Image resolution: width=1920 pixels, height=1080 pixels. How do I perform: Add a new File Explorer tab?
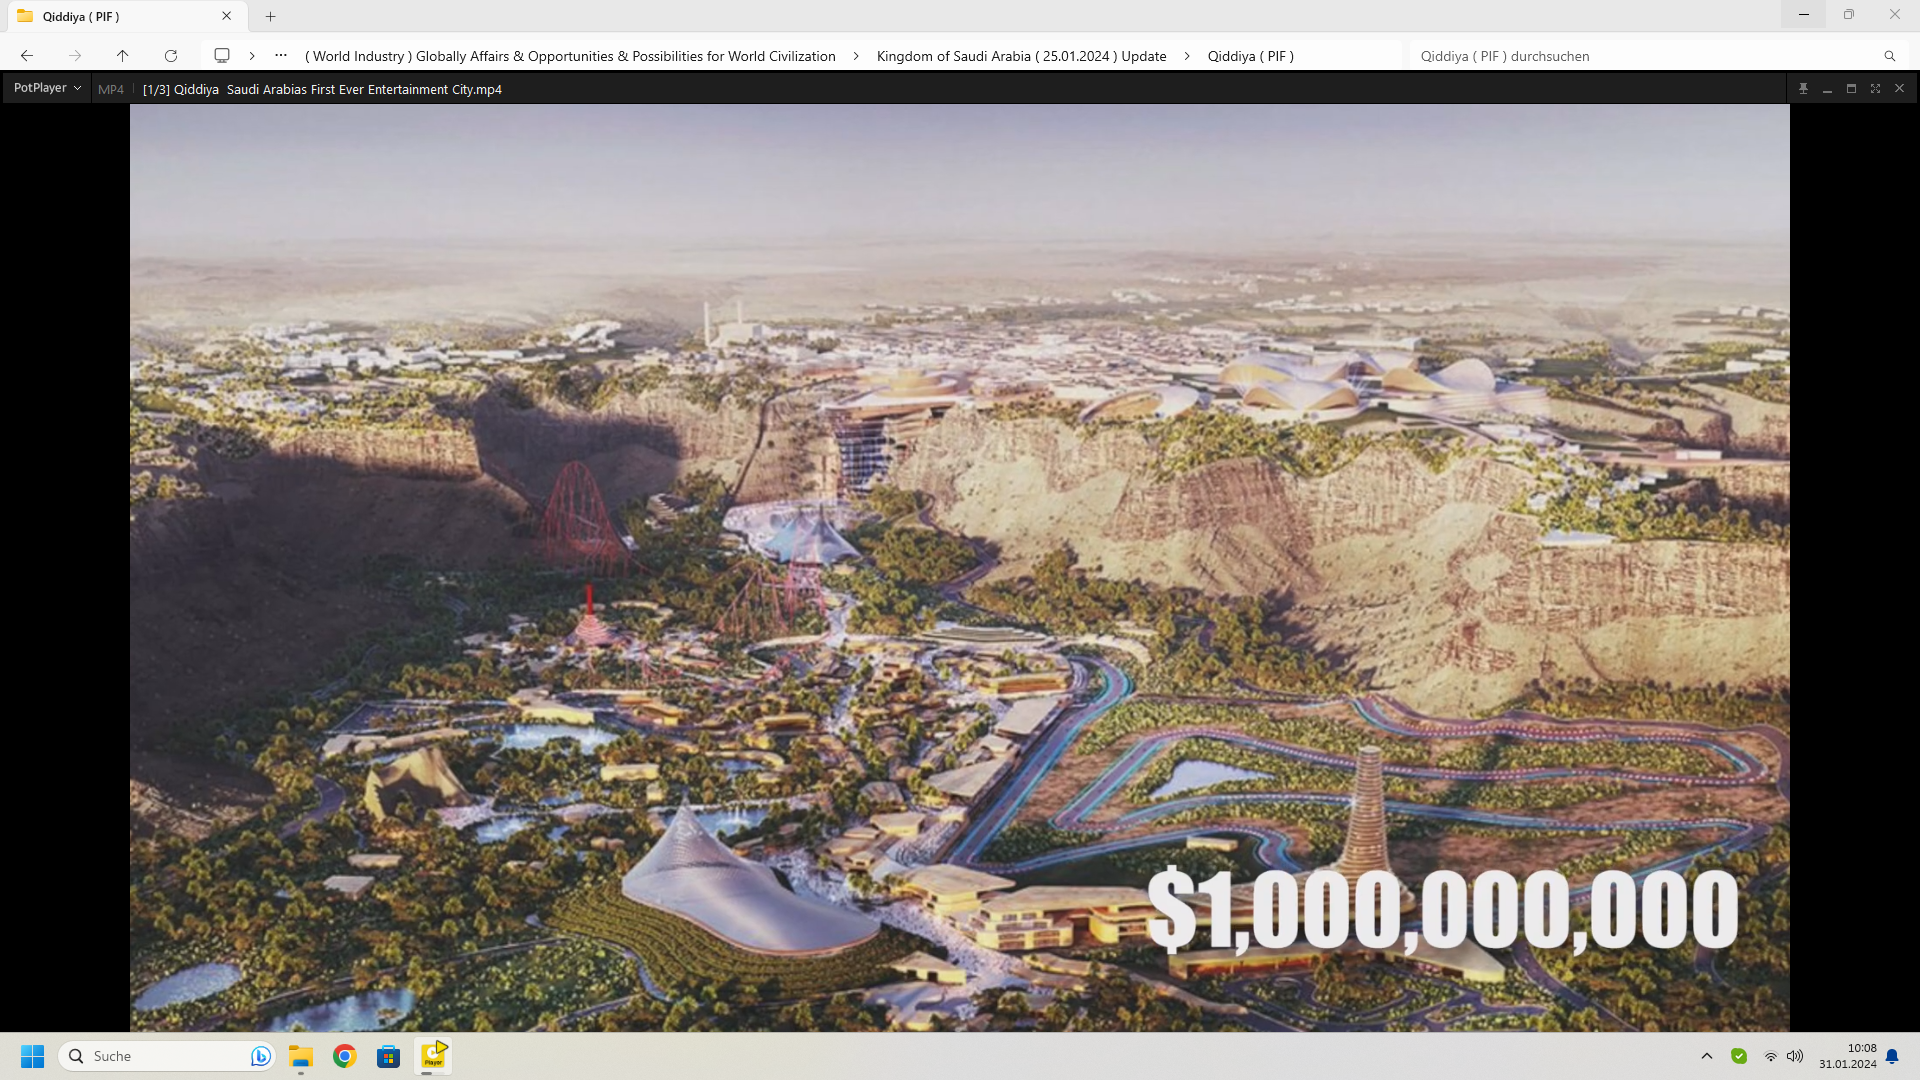tap(270, 16)
